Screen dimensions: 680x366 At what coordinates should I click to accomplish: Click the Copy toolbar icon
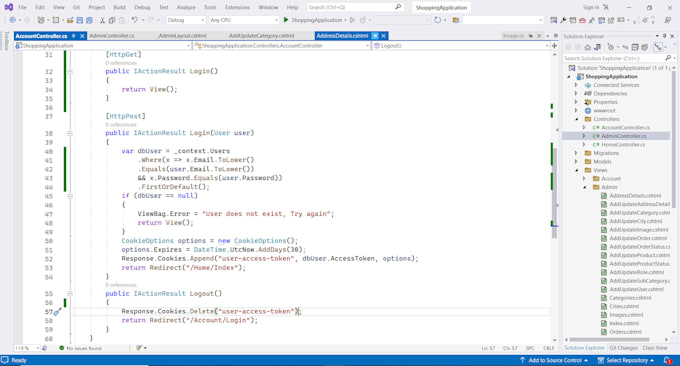pos(112,20)
